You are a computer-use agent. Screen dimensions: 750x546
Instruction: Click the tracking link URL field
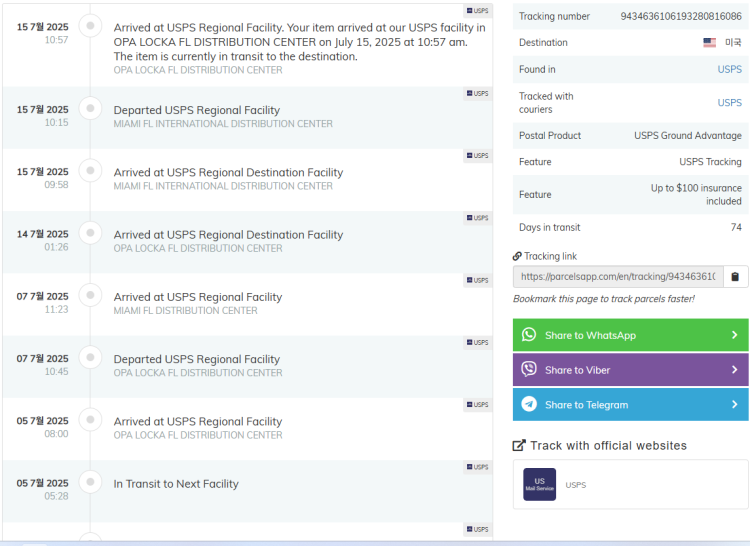tap(618, 277)
